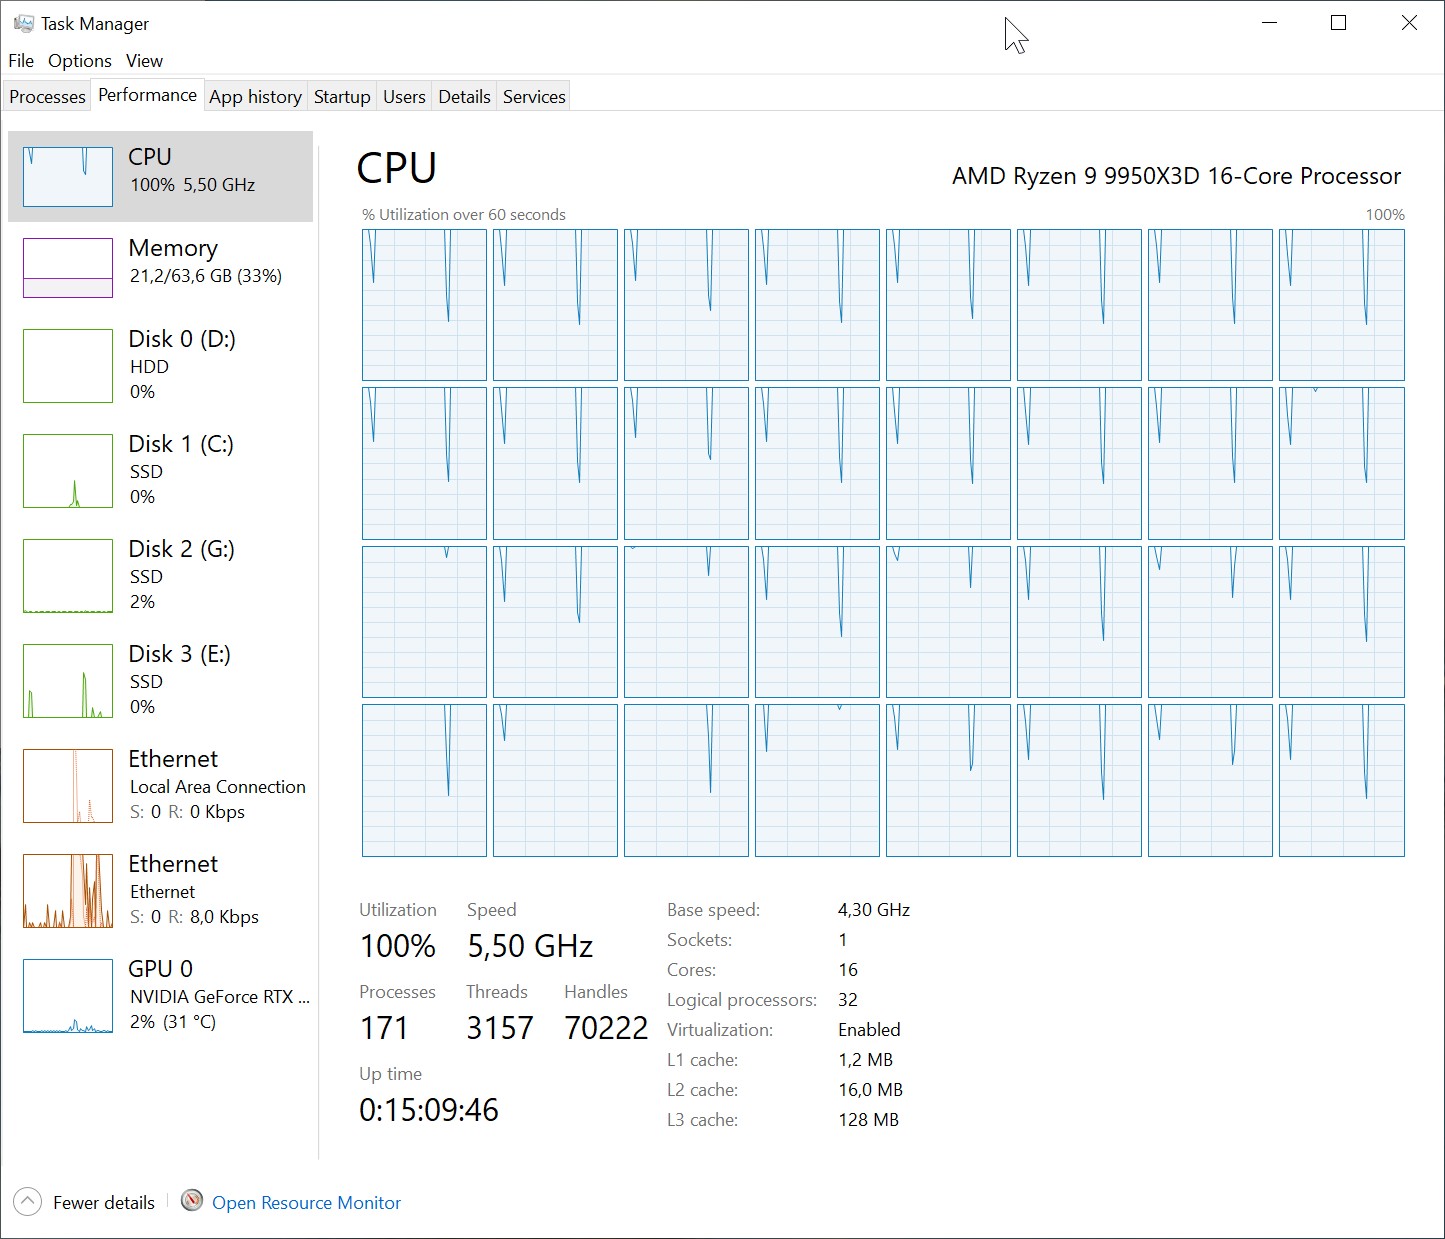Click the Handles count 70222
Screen dimensions: 1445x1239
[606, 1028]
